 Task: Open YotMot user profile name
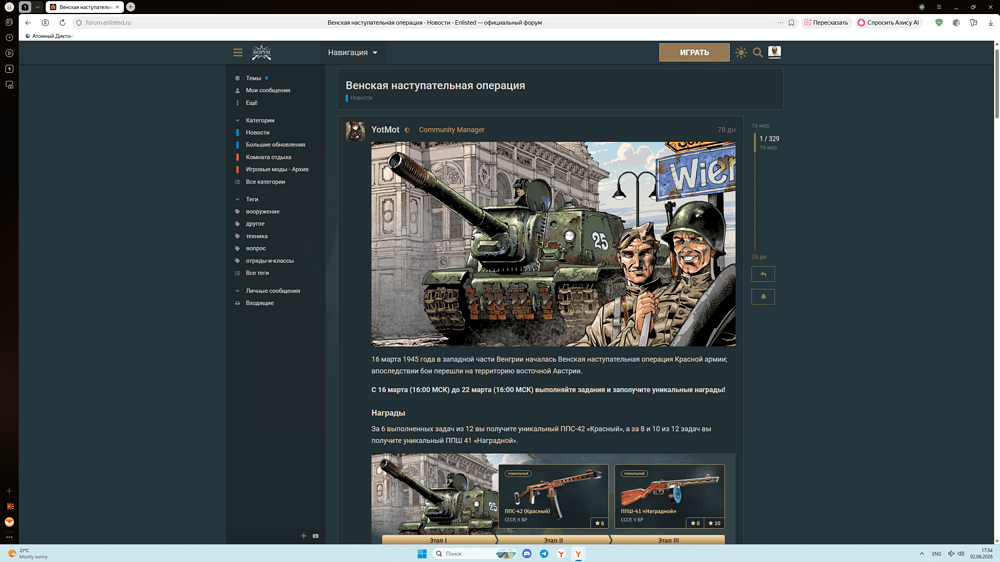pyautogui.click(x=385, y=129)
